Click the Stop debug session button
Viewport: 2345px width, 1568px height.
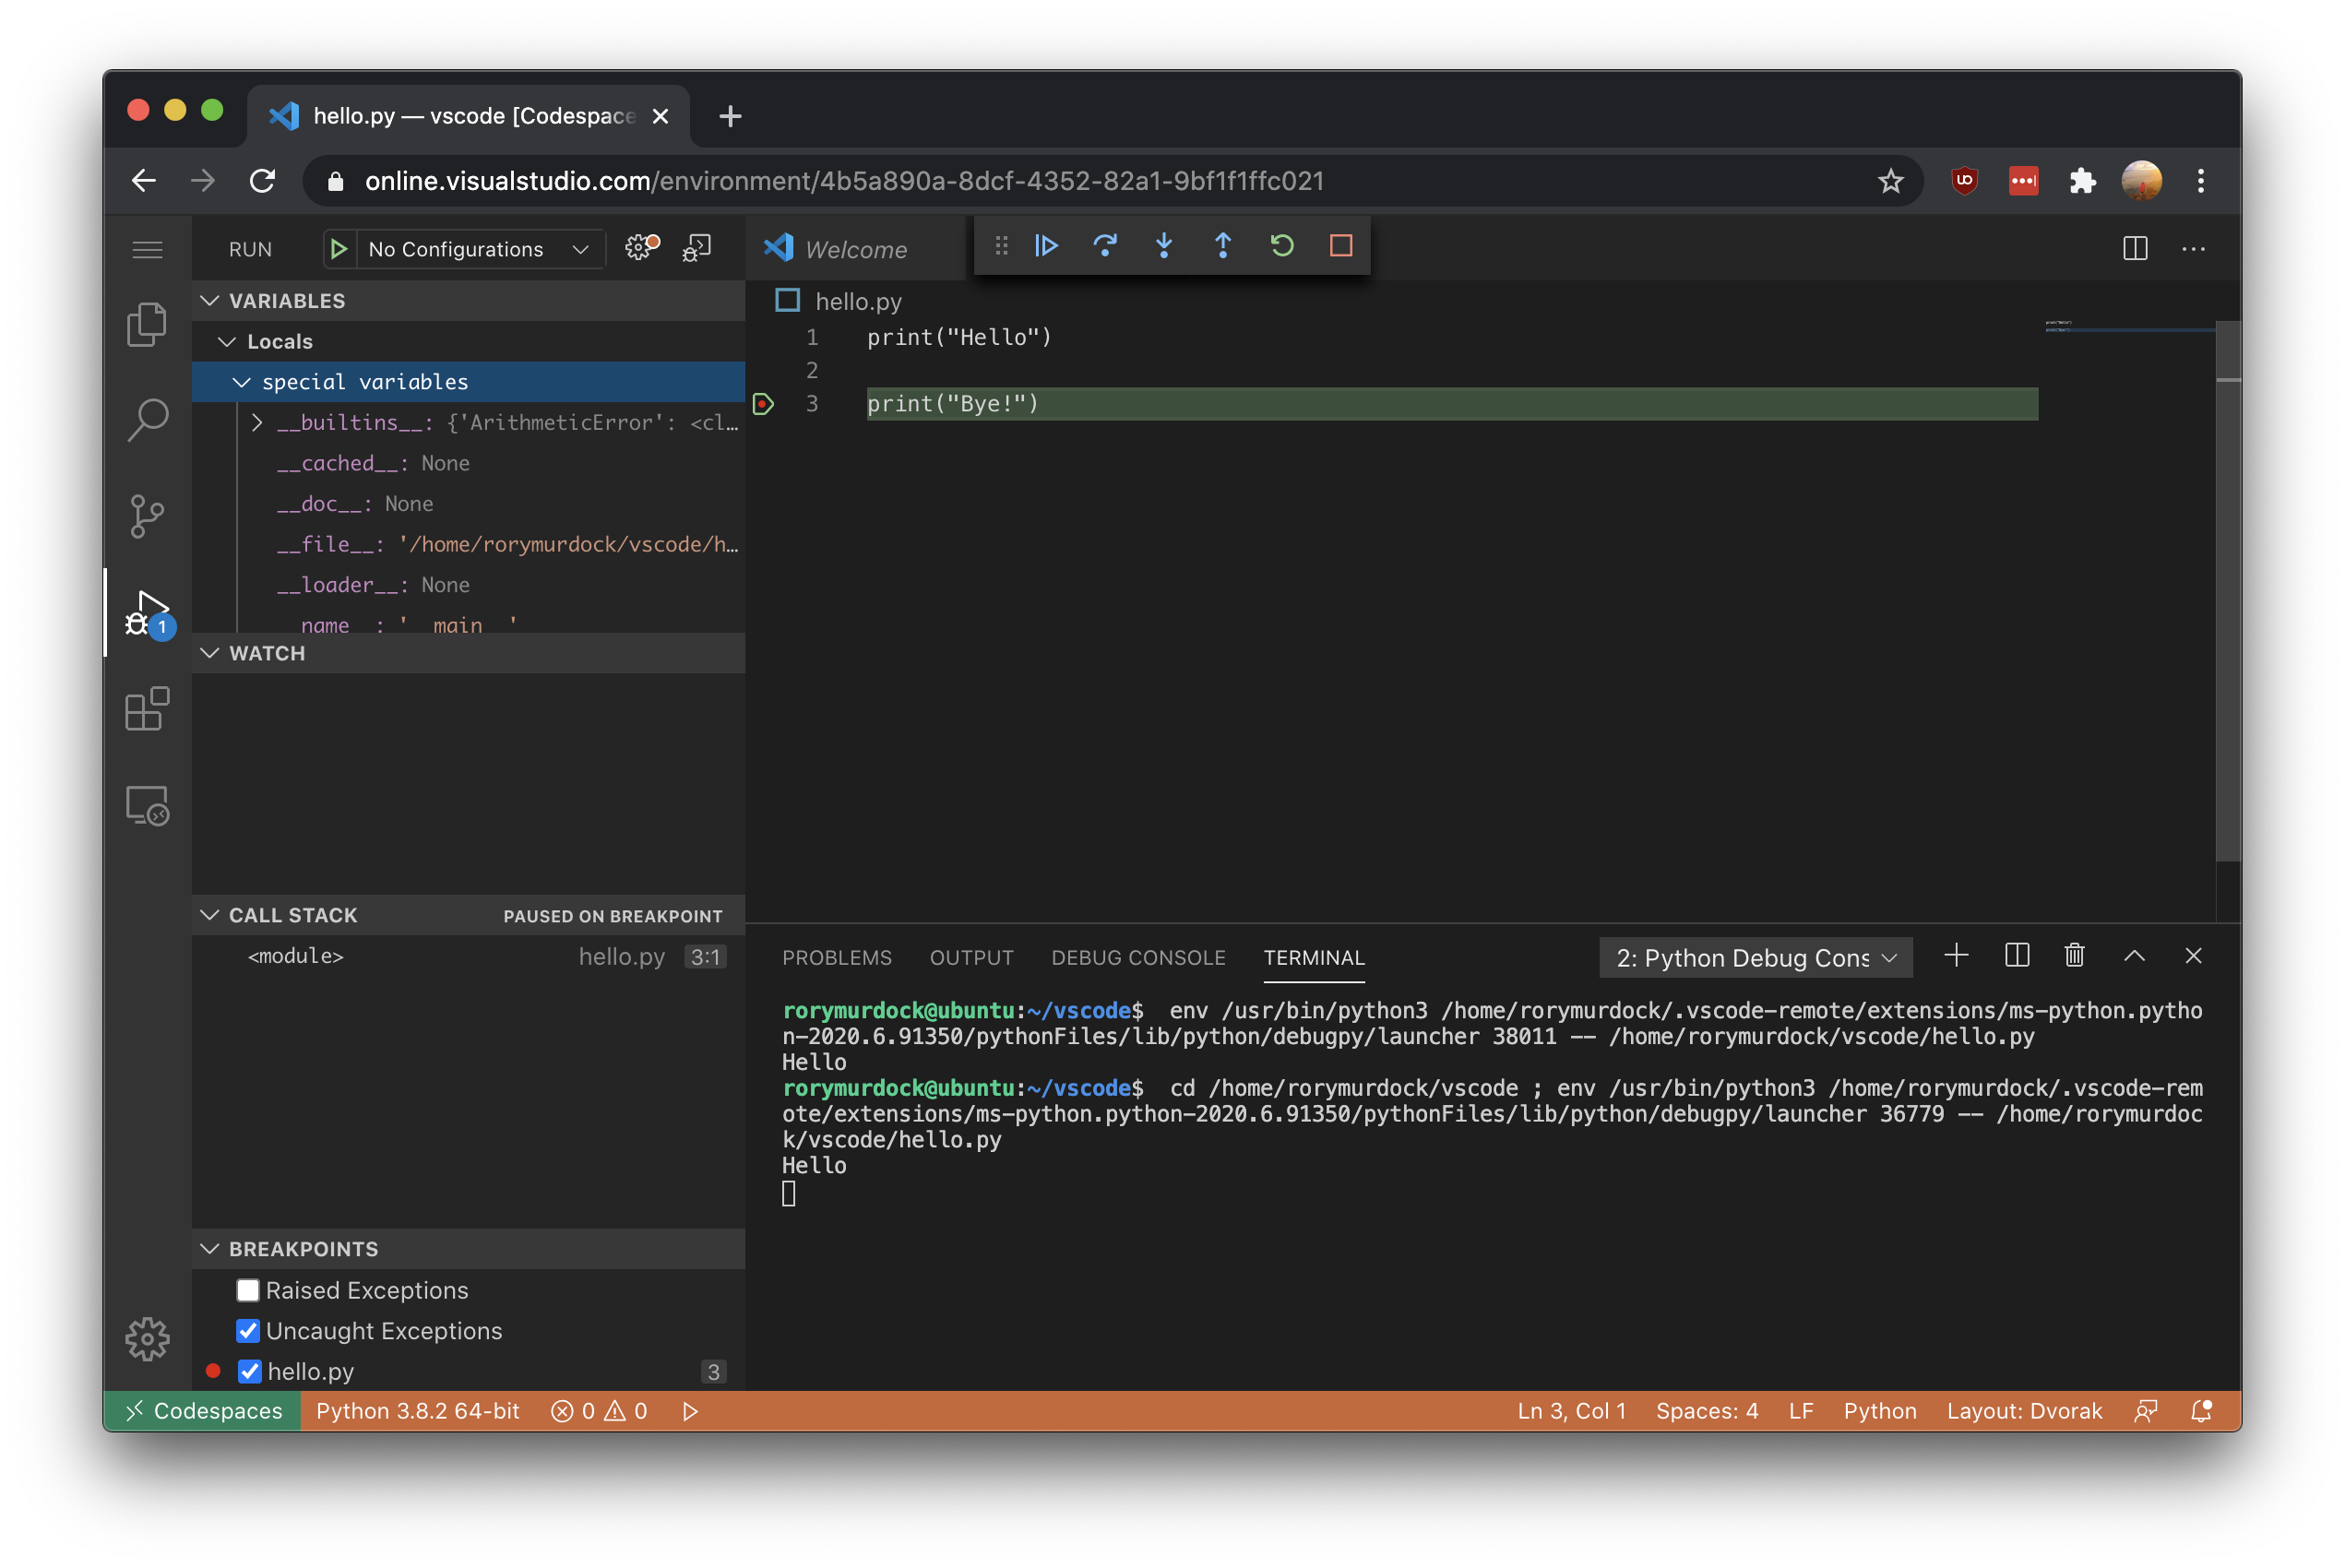tap(1342, 245)
